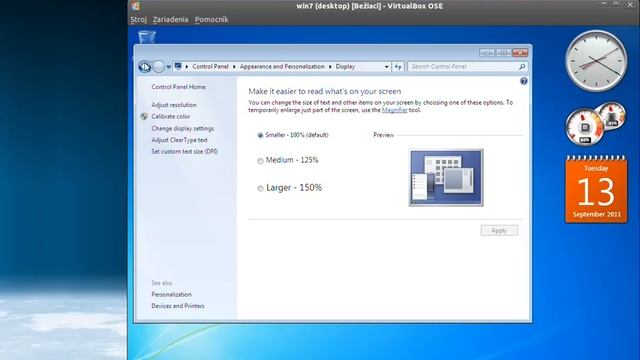The width and height of the screenshot is (640, 360).
Task: Open the address bar history dropdown
Action: (386, 67)
